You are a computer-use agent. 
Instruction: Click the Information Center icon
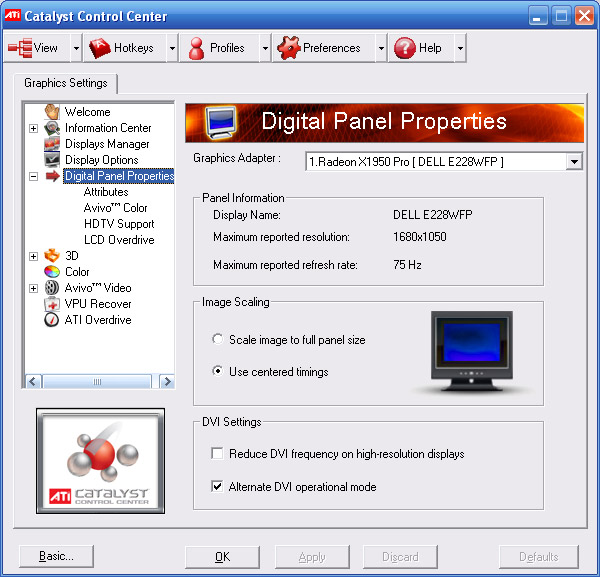pos(52,128)
